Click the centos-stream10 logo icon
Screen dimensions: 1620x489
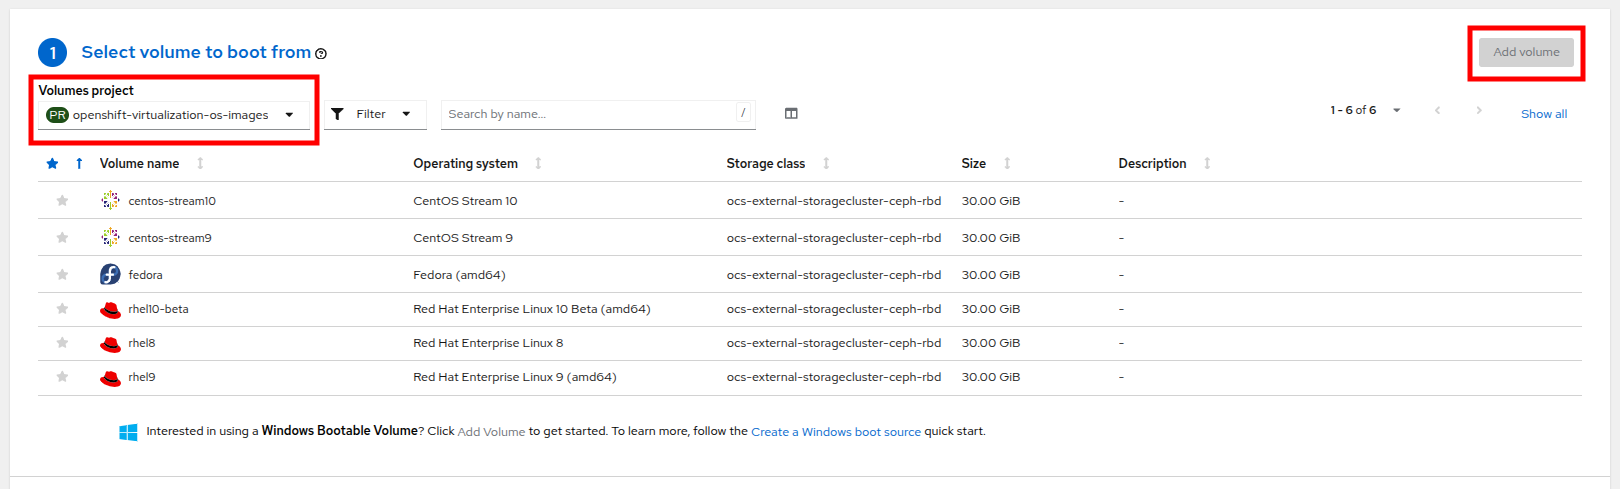tap(110, 201)
